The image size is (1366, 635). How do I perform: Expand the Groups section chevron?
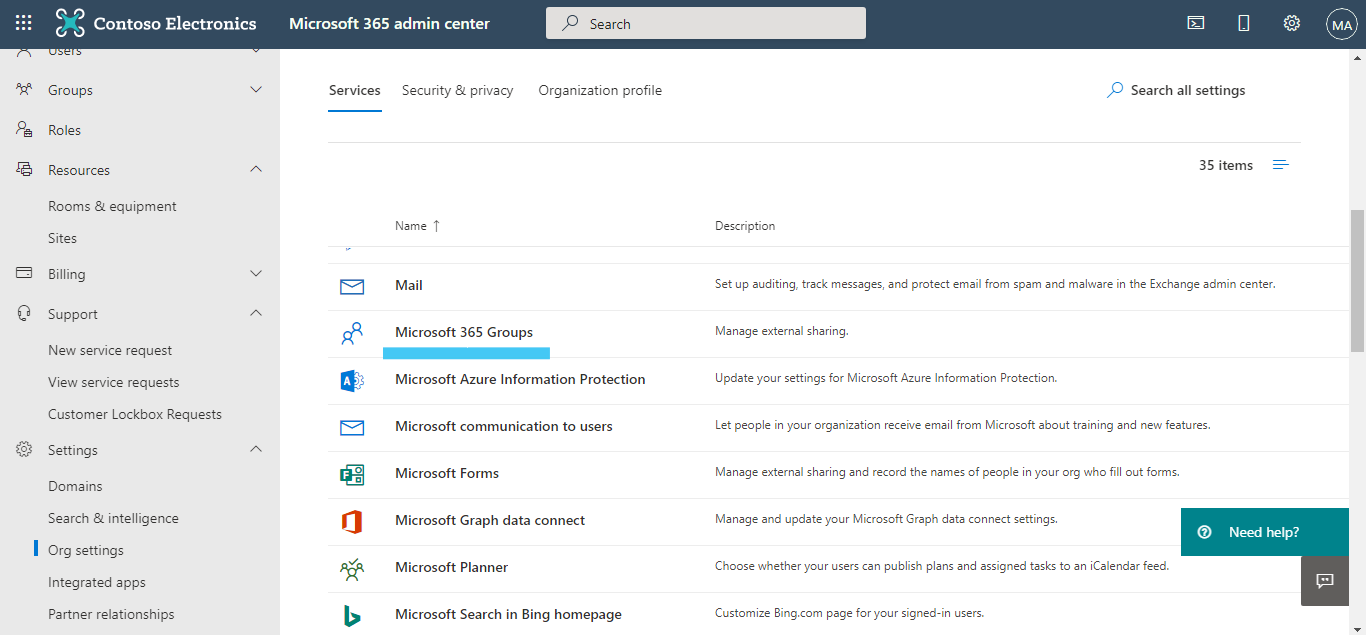click(x=256, y=90)
